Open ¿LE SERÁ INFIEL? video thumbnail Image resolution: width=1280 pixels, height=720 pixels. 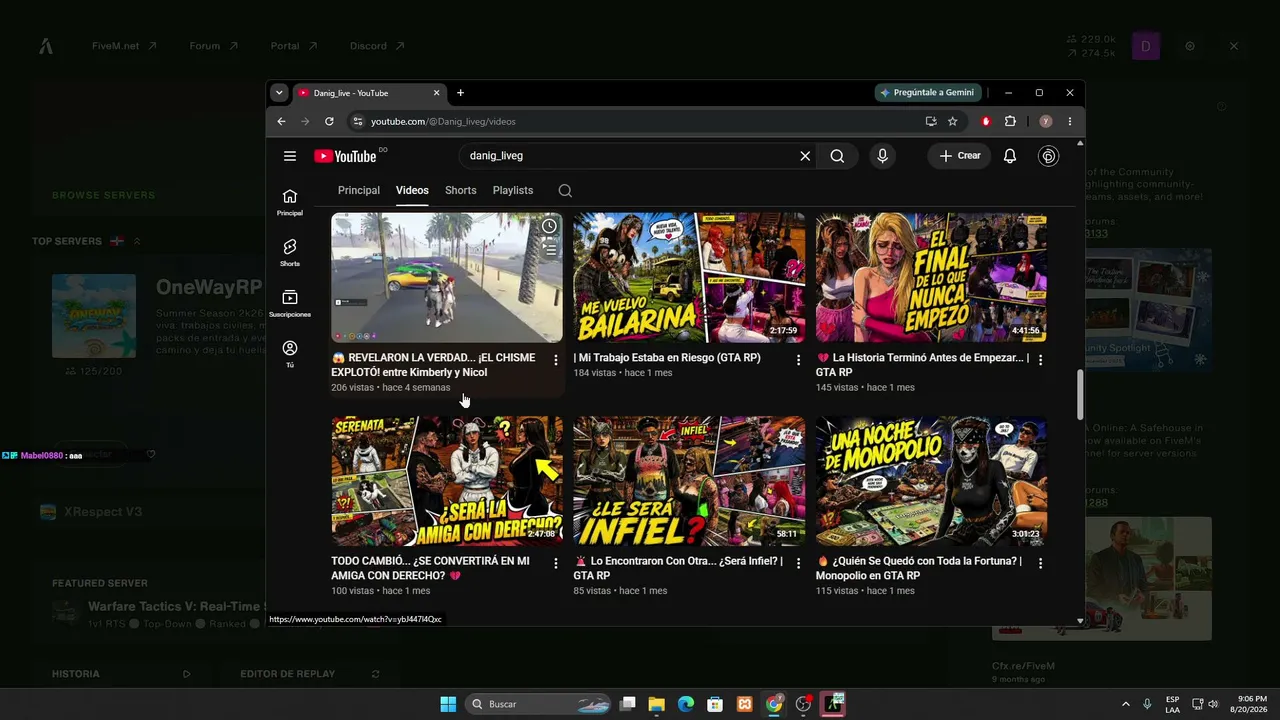pyautogui.click(x=689, y=481)
